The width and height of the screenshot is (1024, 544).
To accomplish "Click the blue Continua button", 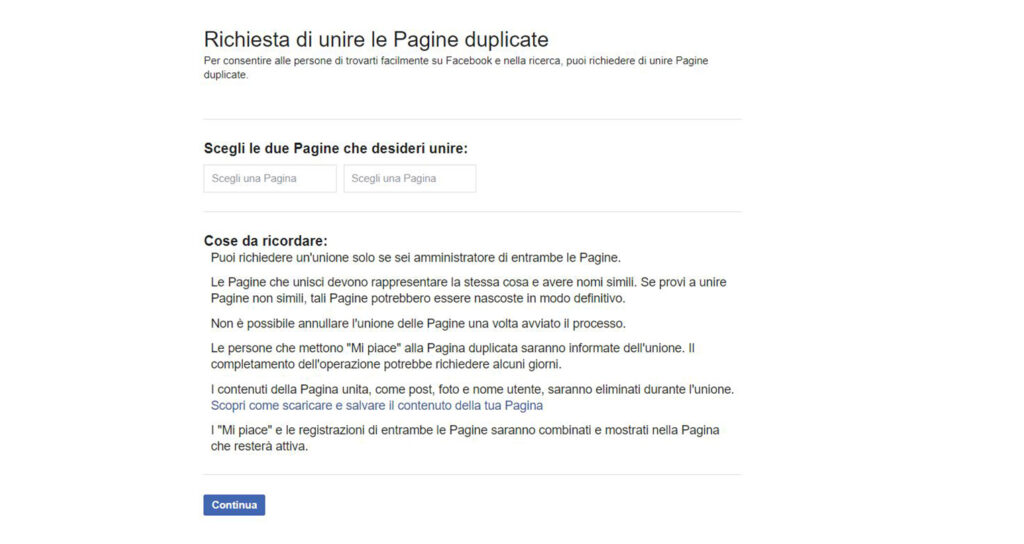I will pos(234,505).
